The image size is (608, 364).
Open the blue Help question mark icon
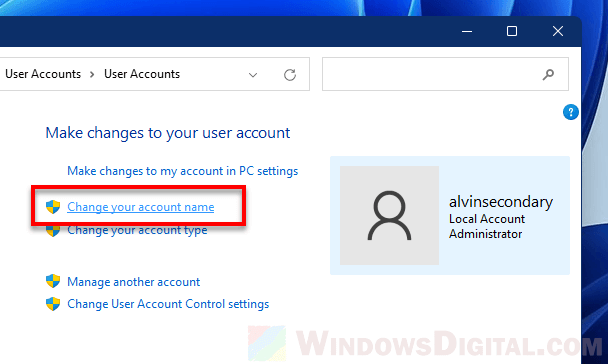click(x=571, y=112)
